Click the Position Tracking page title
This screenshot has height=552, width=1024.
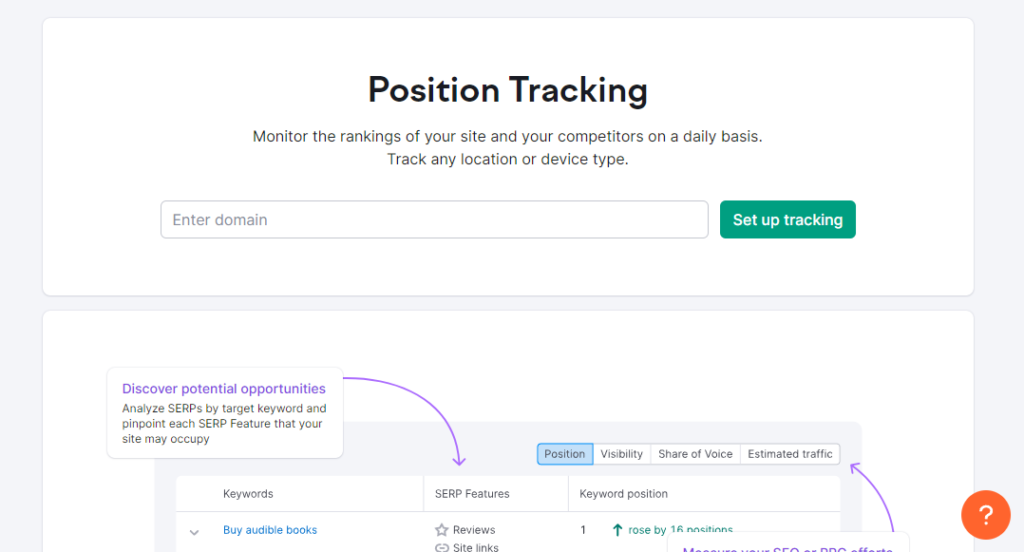pyautogui.click(x=507, y=90)
